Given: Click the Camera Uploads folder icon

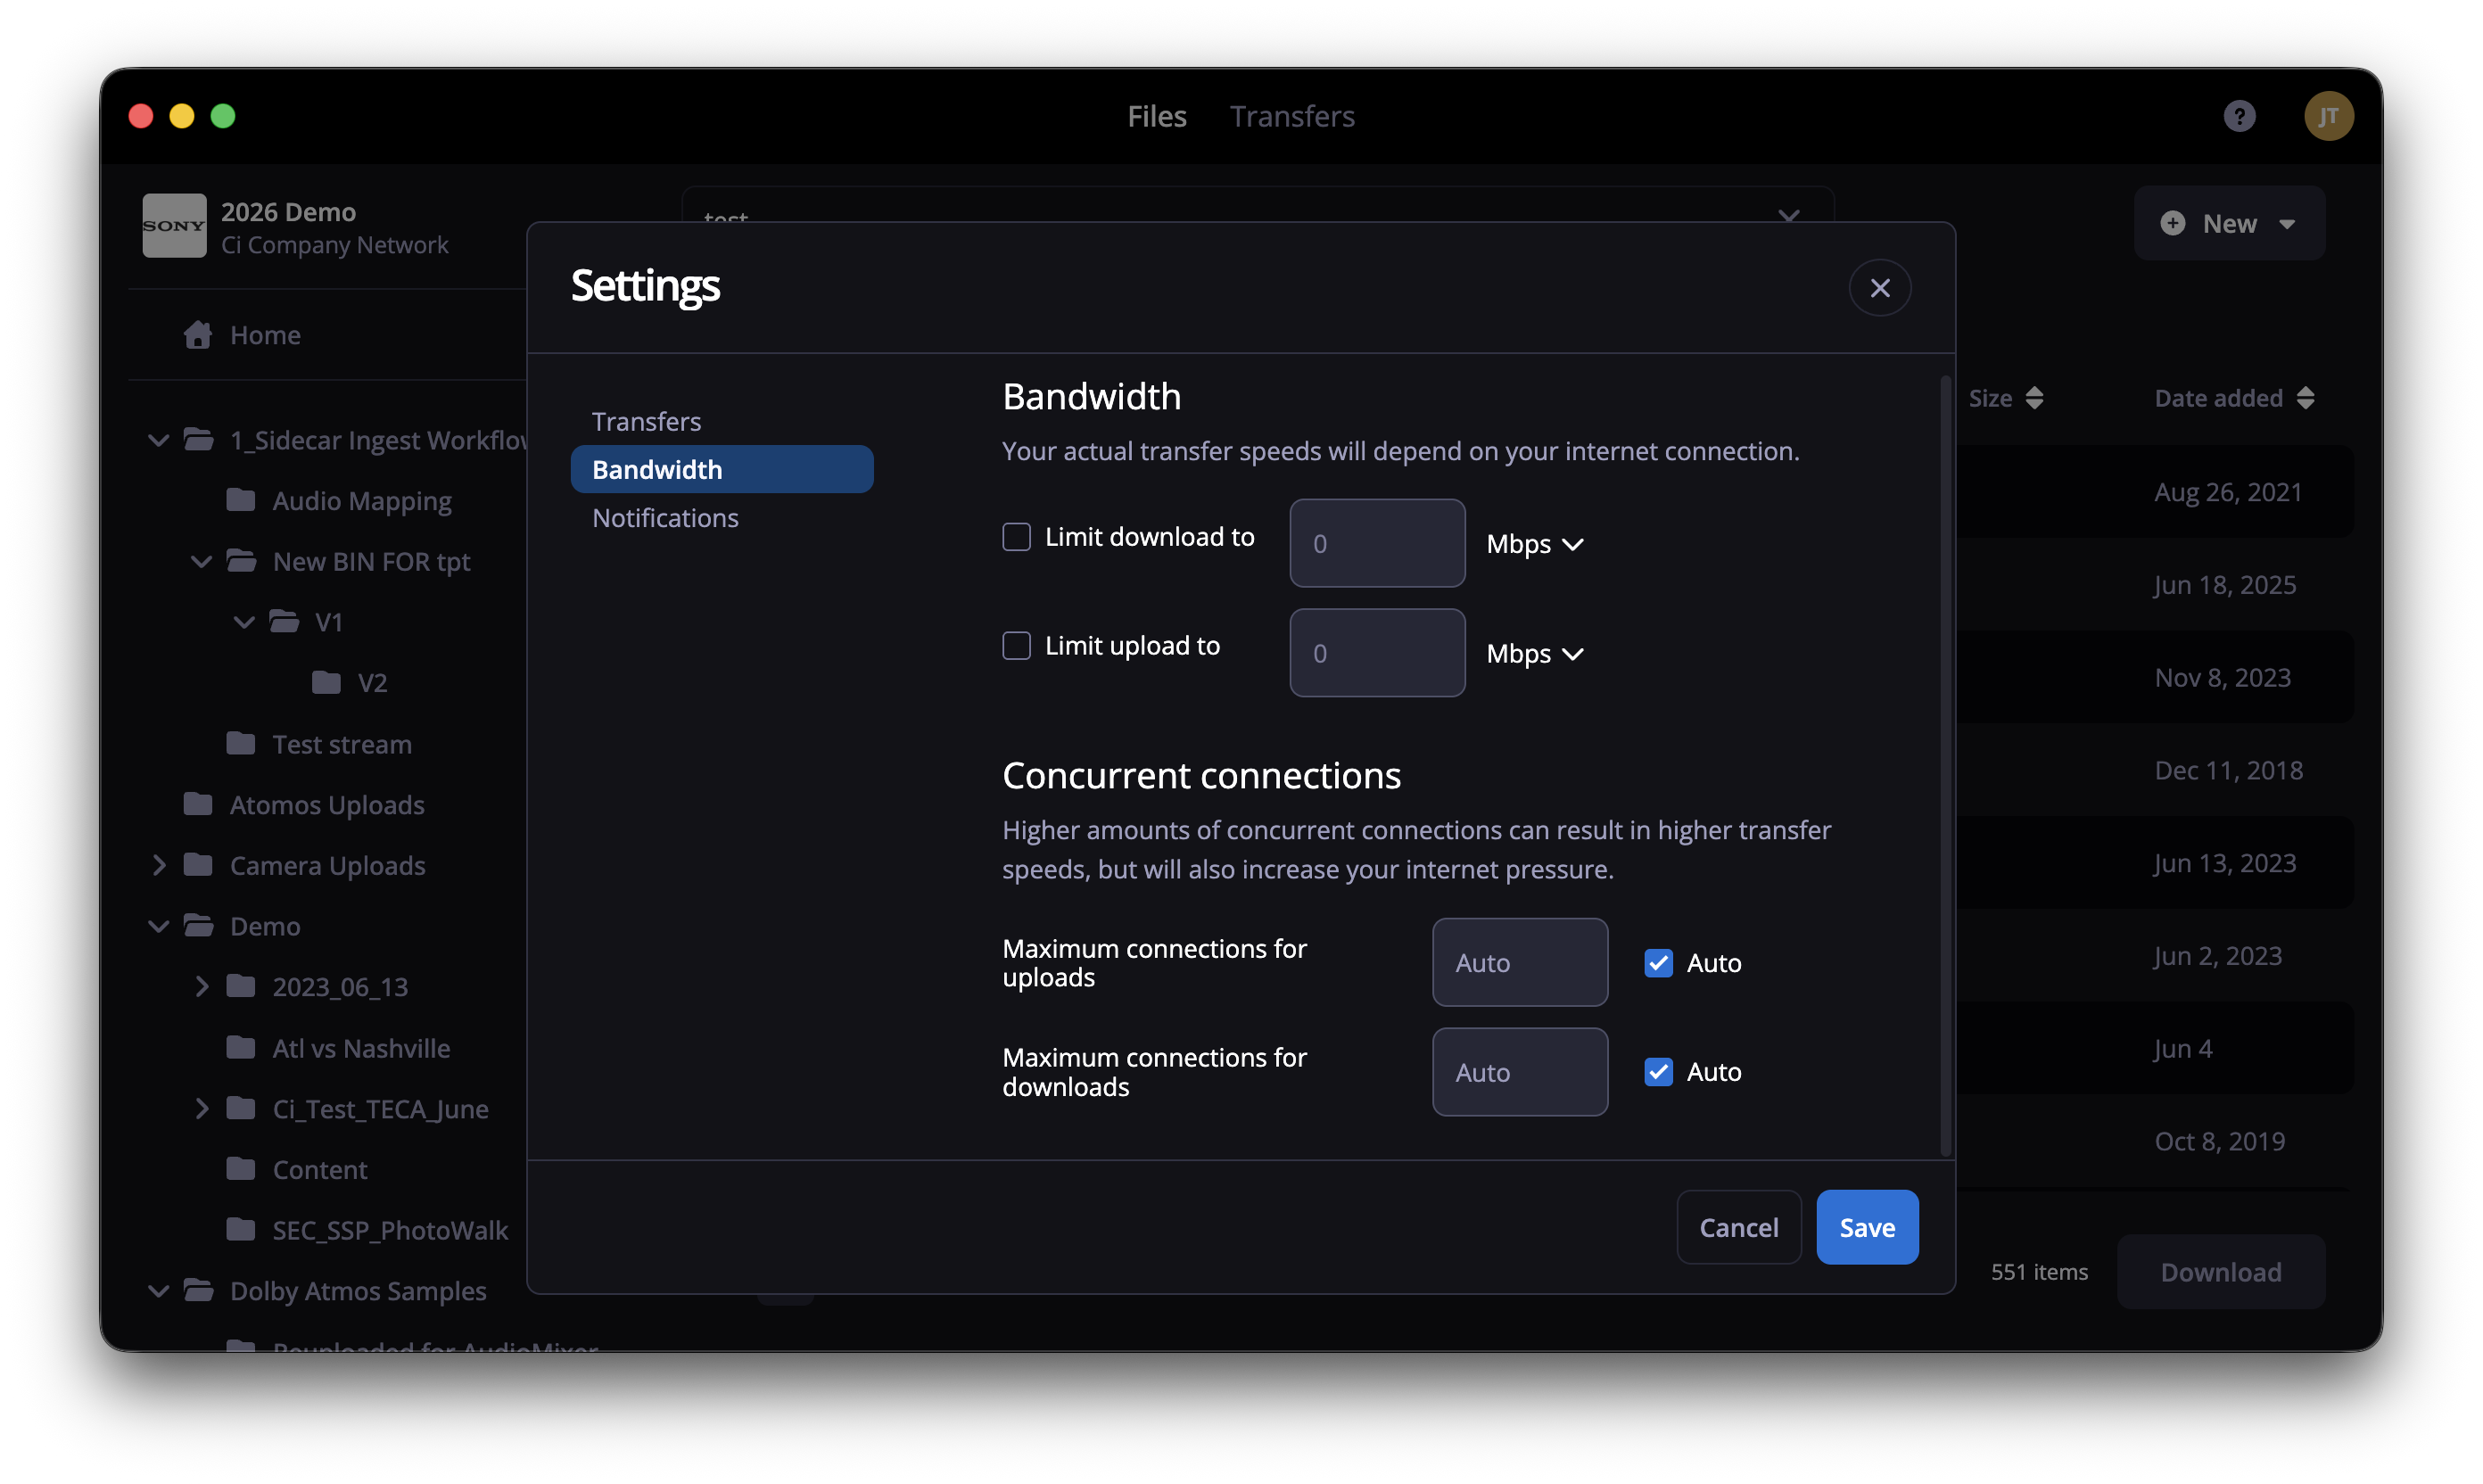Looking at the screenshot, I should tap(198, 864).
